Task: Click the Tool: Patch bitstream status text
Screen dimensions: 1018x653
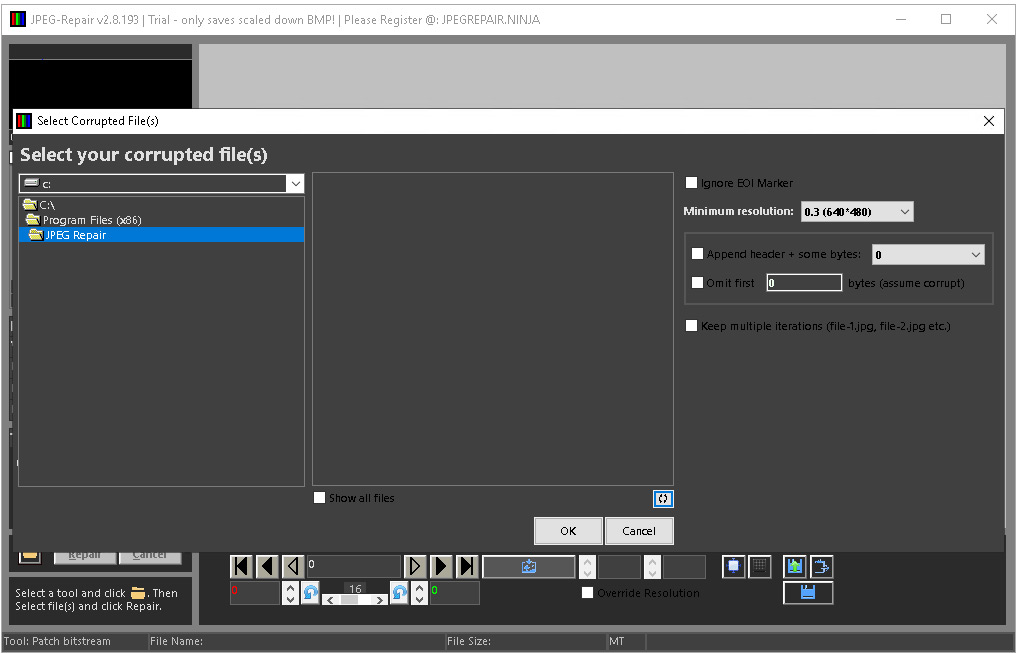Action: pos(57,641)
